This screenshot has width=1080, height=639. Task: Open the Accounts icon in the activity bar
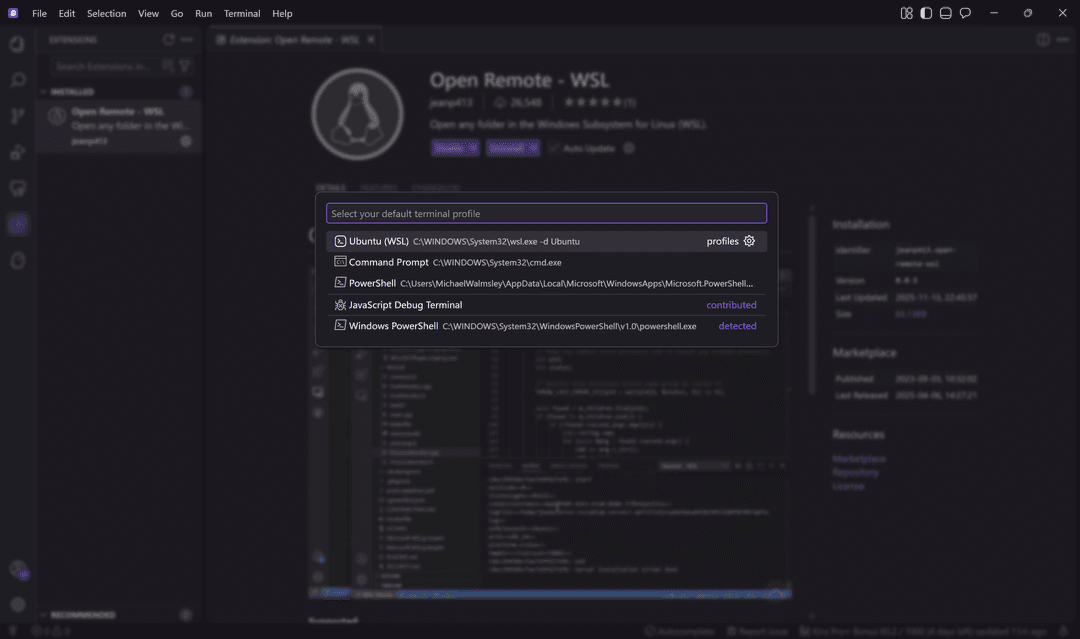pyautogui.click(x=18, y=570)
